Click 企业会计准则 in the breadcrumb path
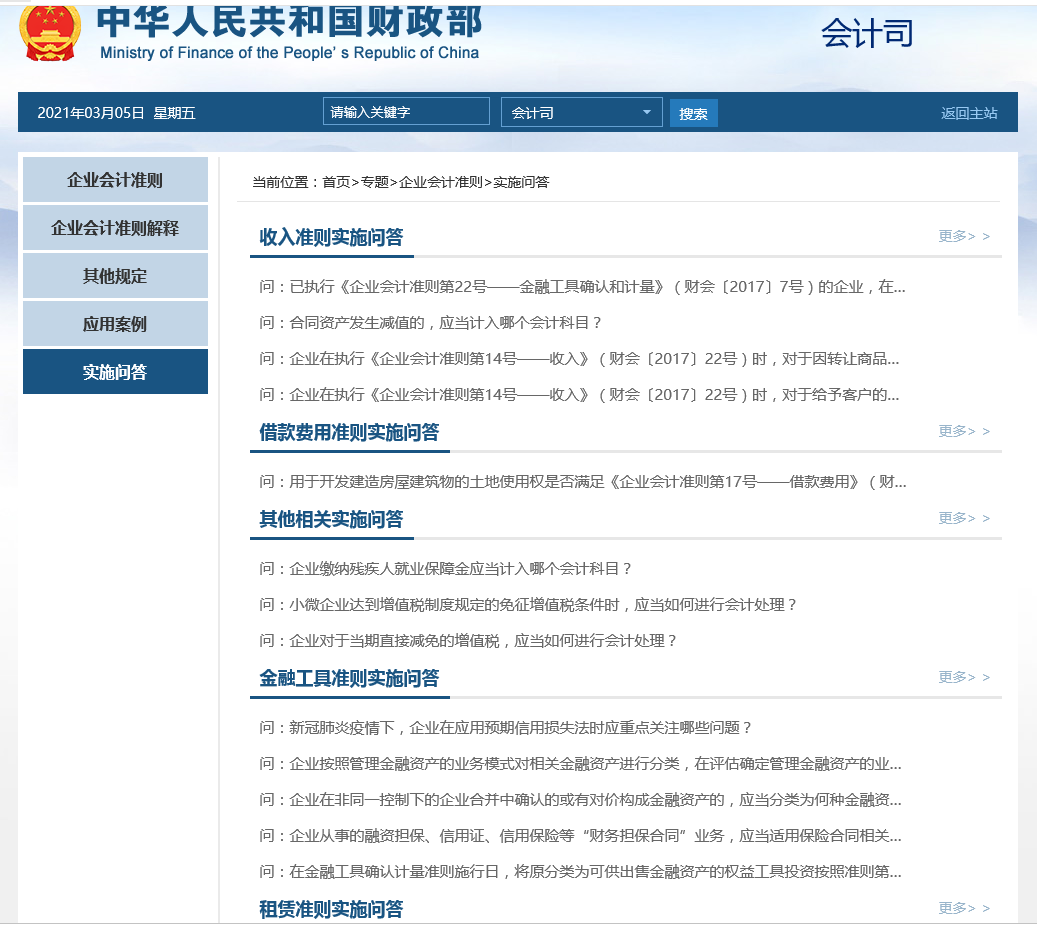This screenshot has height=926, width=1037. [441, 182]
